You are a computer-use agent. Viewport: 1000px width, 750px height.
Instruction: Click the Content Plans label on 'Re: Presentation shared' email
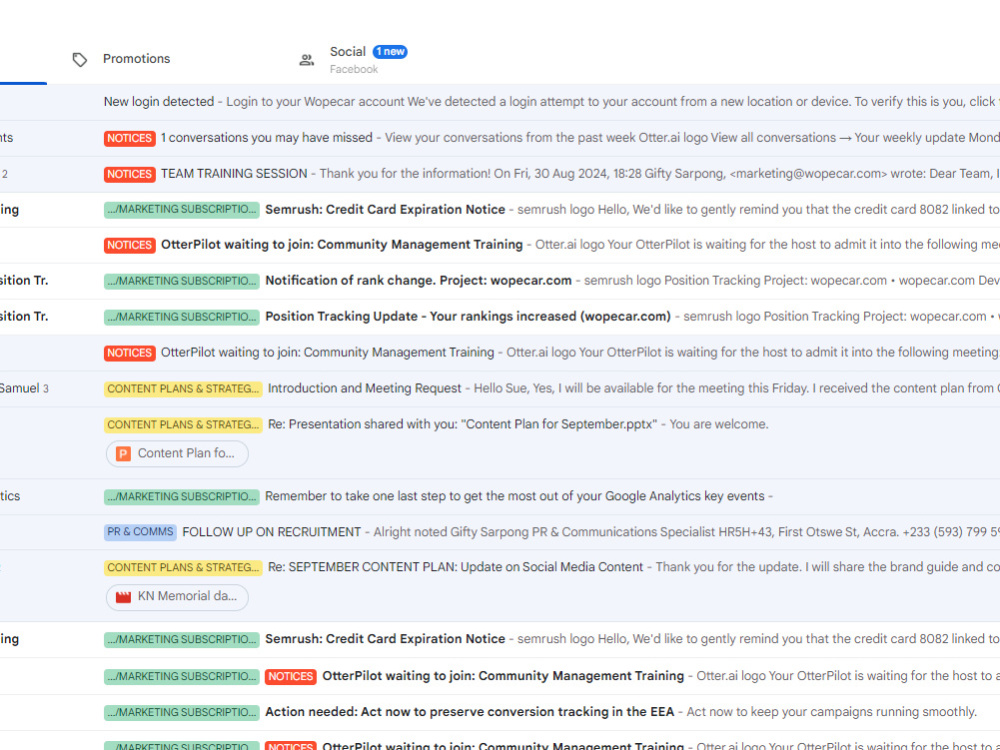(183, 425)
